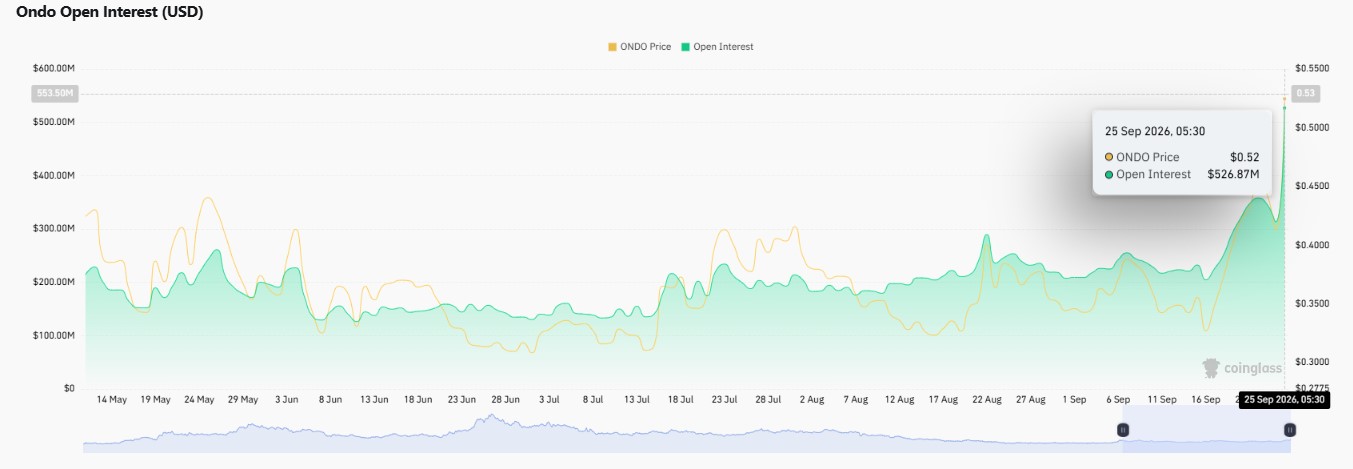Click the 29 May date label
The image size is (1353, 469).
coord(243,399)
